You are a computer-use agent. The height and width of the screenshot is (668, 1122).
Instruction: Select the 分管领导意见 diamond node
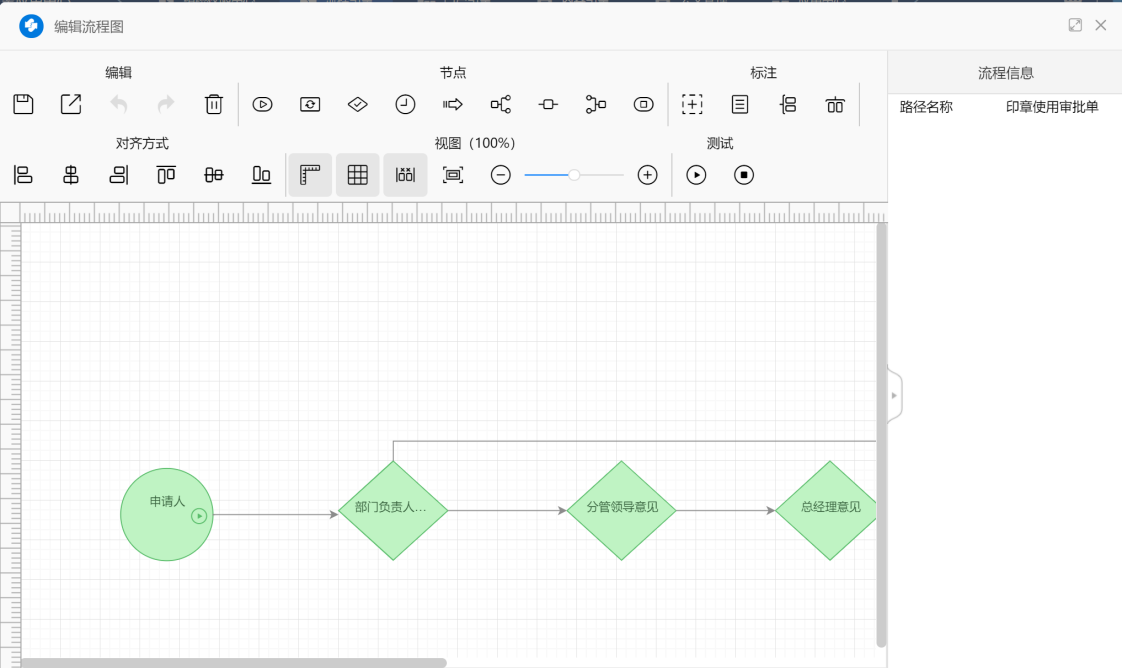pos(621,510)
